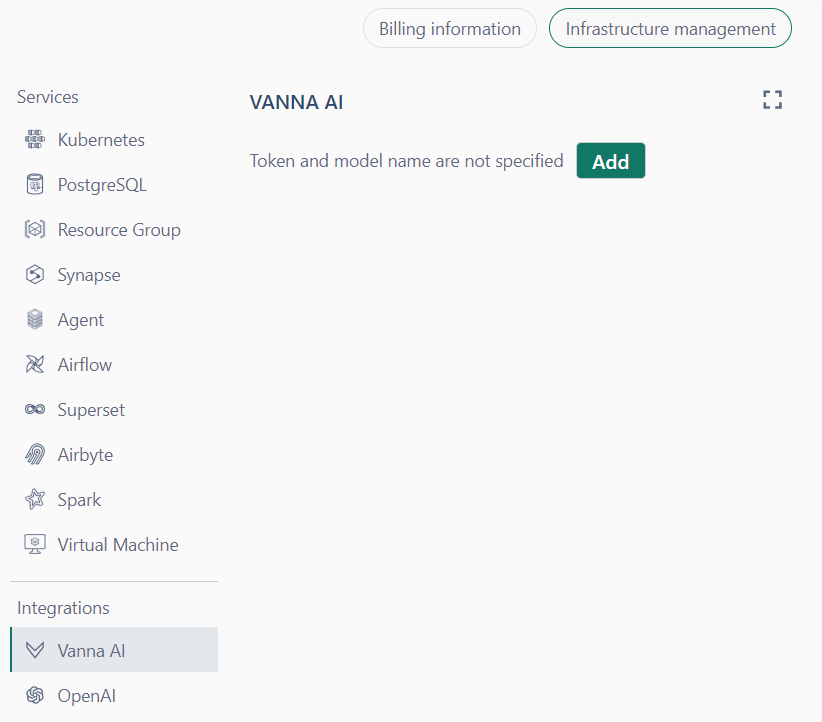
Task: Open the Billing information tab
Action: point(450,28)
